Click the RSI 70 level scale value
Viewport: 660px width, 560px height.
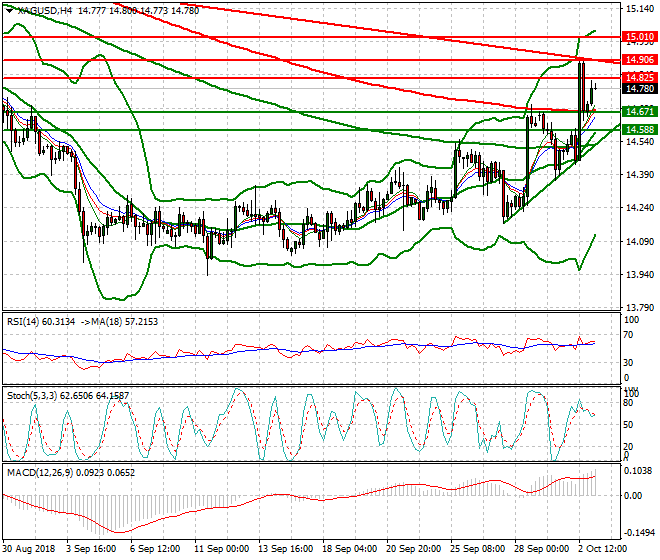click(x=628, y=335)
